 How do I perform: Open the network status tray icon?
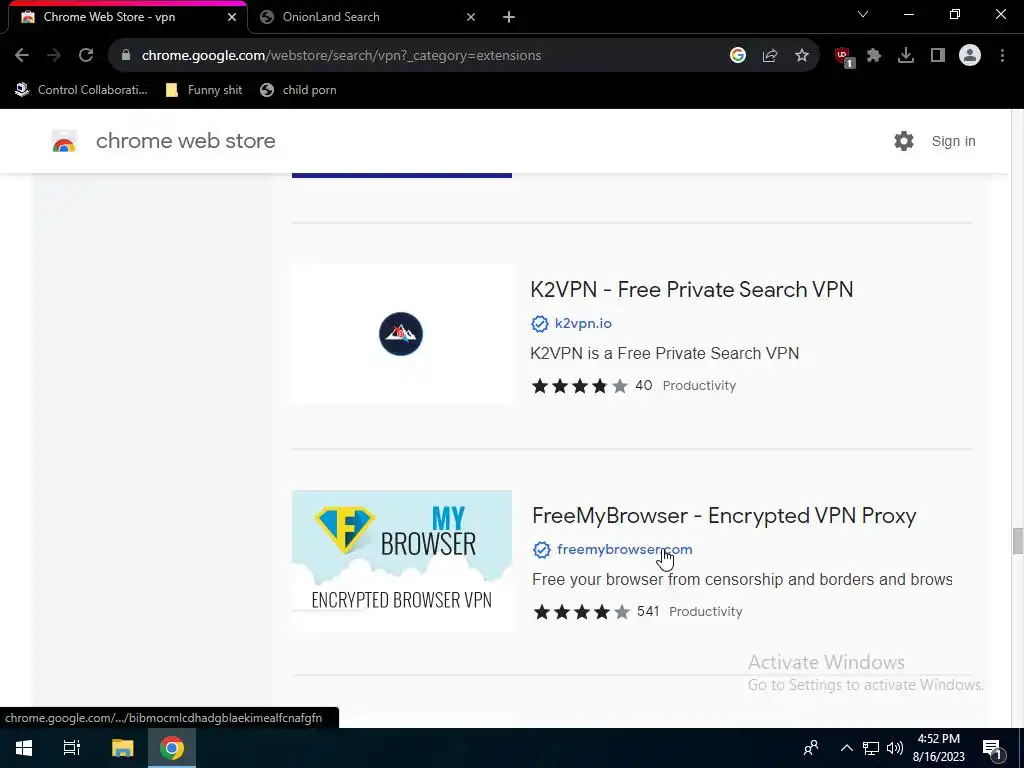(871, 748)
